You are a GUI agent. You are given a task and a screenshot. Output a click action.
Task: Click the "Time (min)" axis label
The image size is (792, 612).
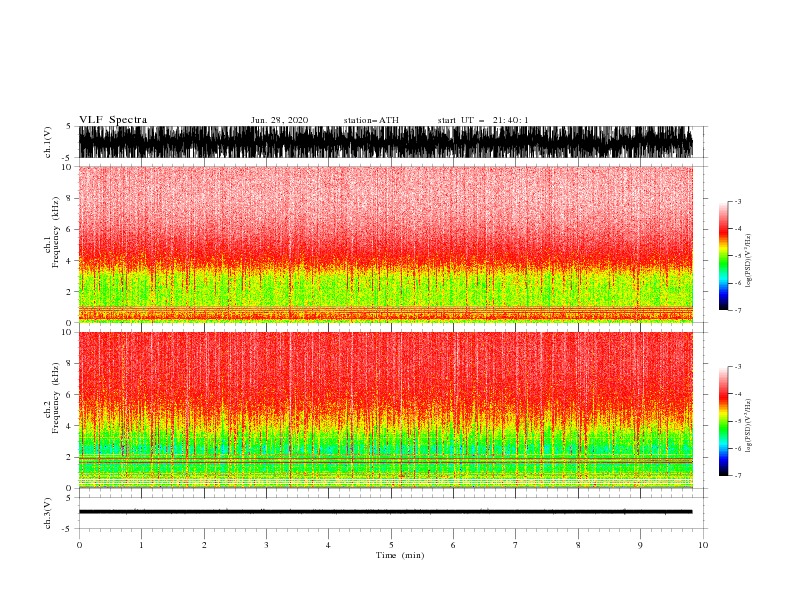(x=400, y=555)
